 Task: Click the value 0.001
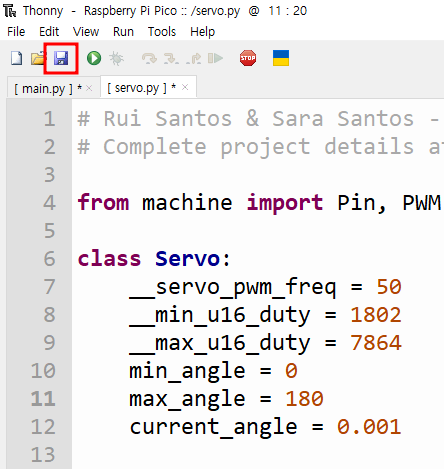coord(369,427)
